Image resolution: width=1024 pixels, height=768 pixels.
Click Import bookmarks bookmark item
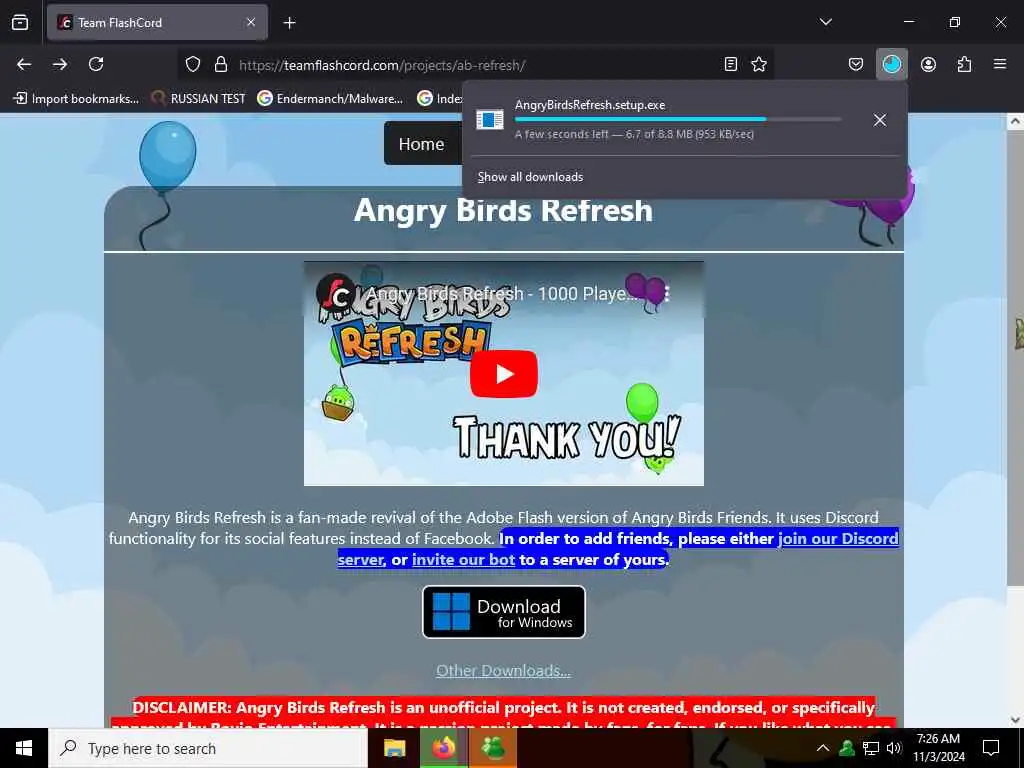pyautogui.click(x=76, y=99)
